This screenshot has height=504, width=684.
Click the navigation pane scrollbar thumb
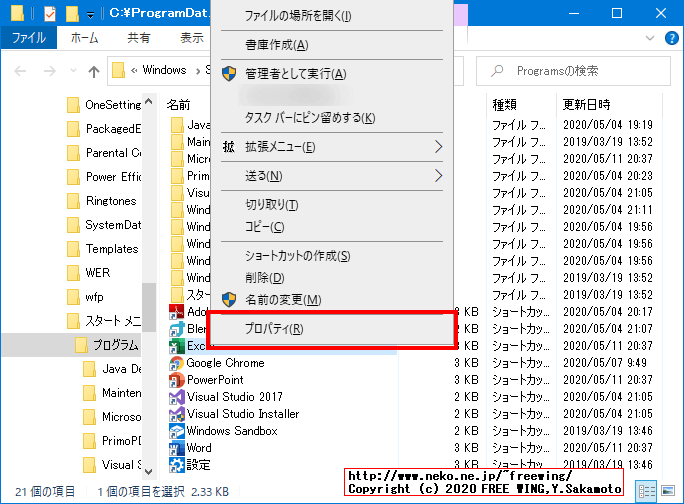(x=149, y=307)
